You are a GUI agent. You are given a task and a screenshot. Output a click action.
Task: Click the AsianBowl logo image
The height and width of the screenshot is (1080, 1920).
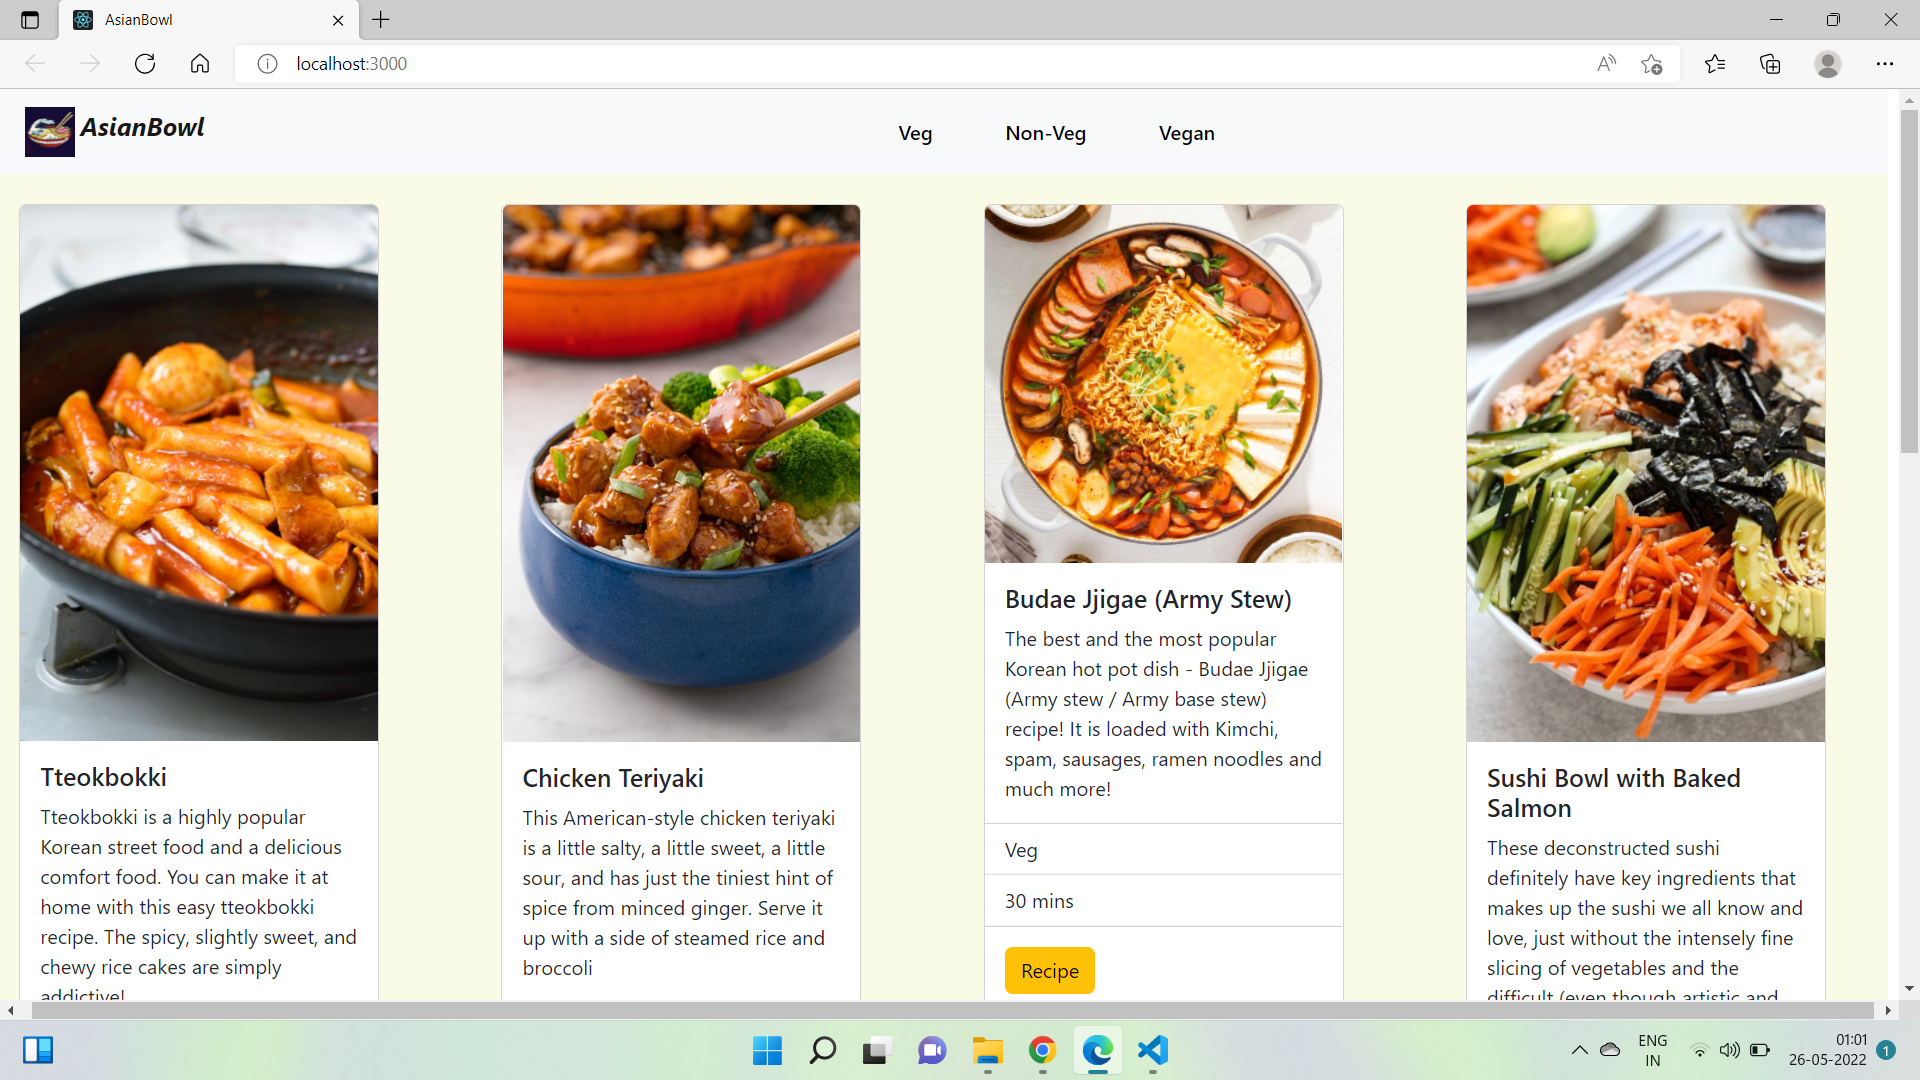(50, 131)
